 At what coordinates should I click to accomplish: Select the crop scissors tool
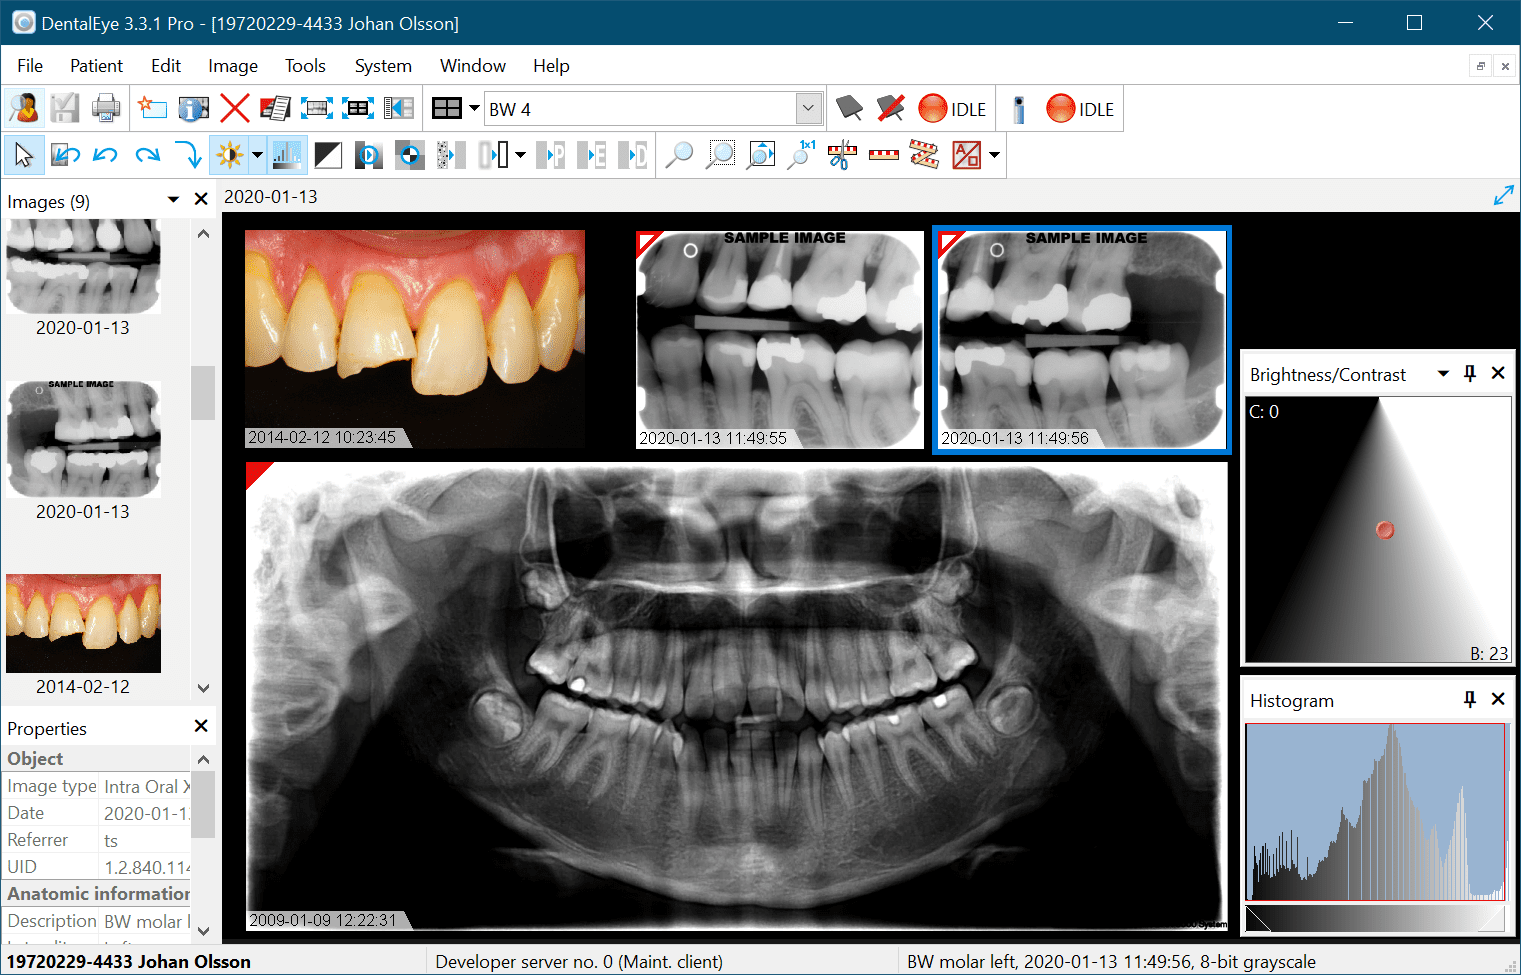pos(841,155)
